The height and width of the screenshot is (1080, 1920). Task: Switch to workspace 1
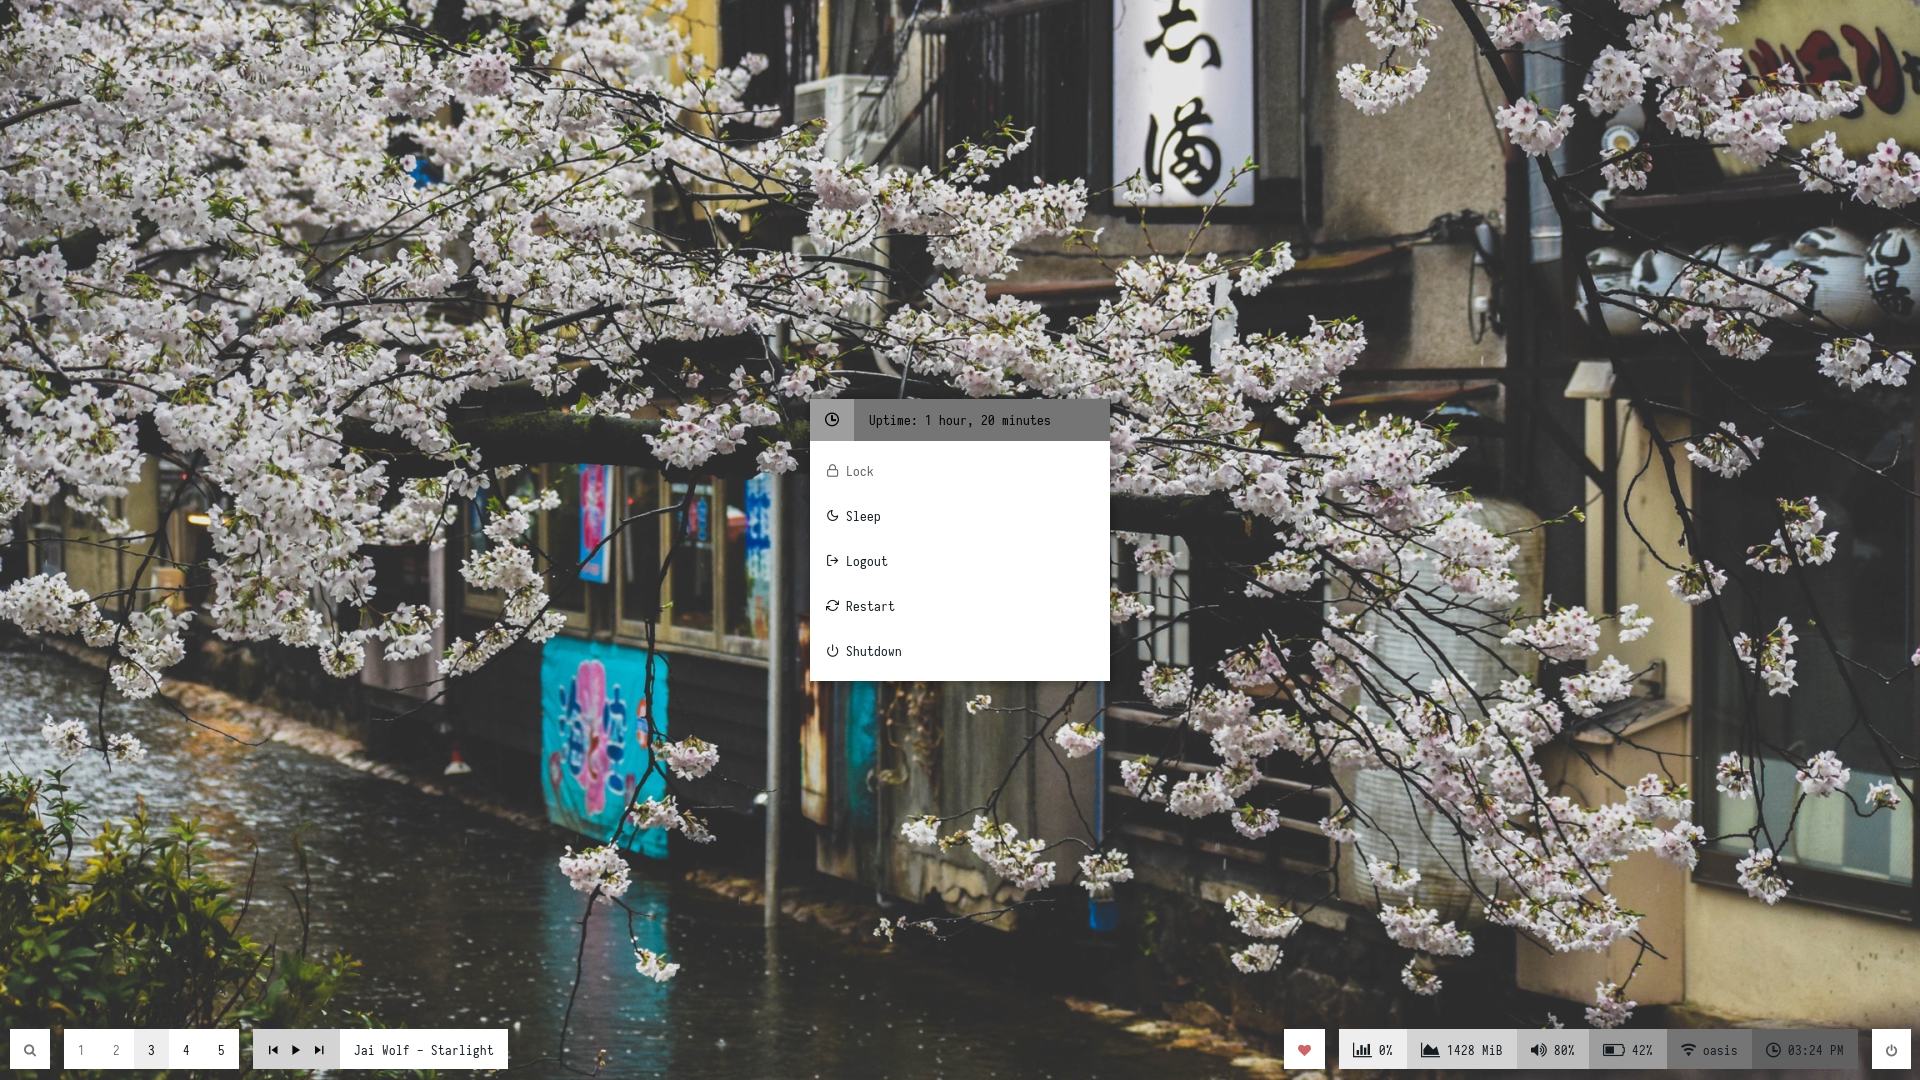[x=81, y=1050]
